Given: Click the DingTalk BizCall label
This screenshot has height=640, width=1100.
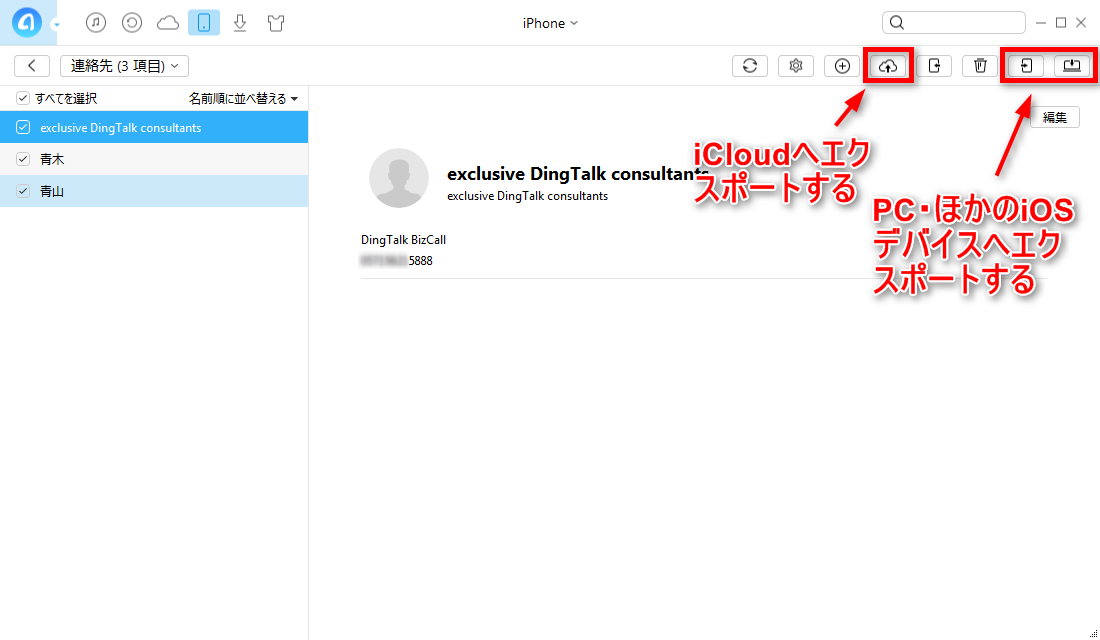Looking at the screenshot, I should click(x=403, y=240).
